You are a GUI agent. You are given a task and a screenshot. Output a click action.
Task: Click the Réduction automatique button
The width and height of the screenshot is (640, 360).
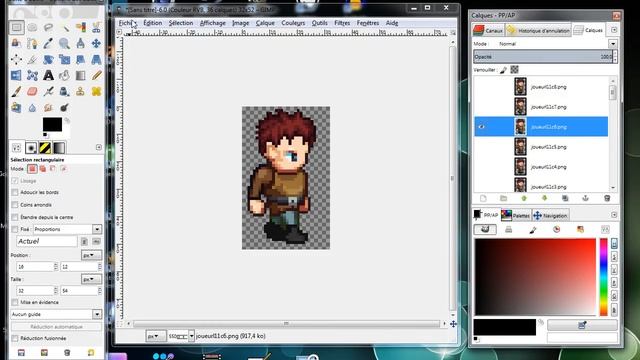[56, 327]
